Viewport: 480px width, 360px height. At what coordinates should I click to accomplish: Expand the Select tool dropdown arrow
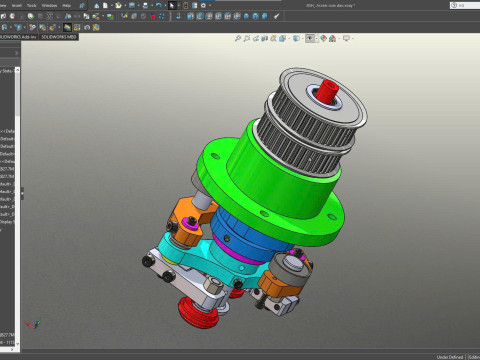[x=178, y=6]
